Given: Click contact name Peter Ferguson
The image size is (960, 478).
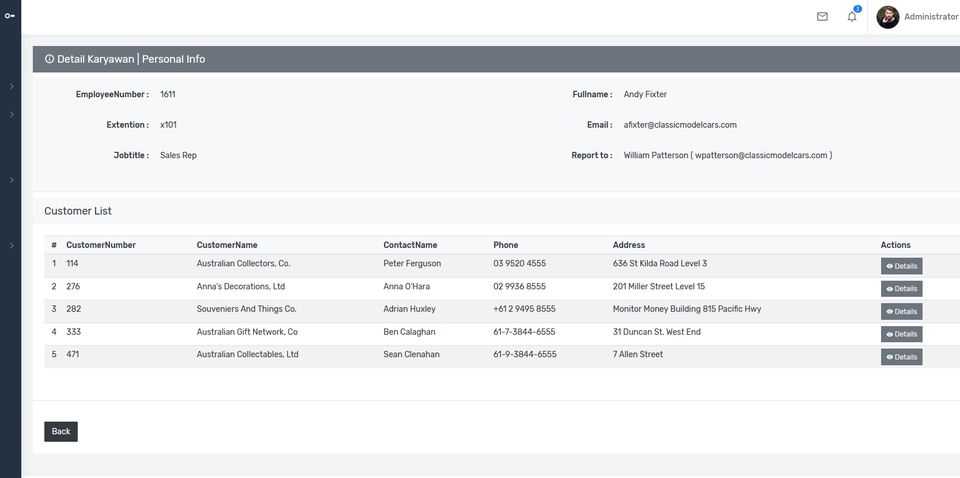Looking at the screenshot, I should coord(412,264).
